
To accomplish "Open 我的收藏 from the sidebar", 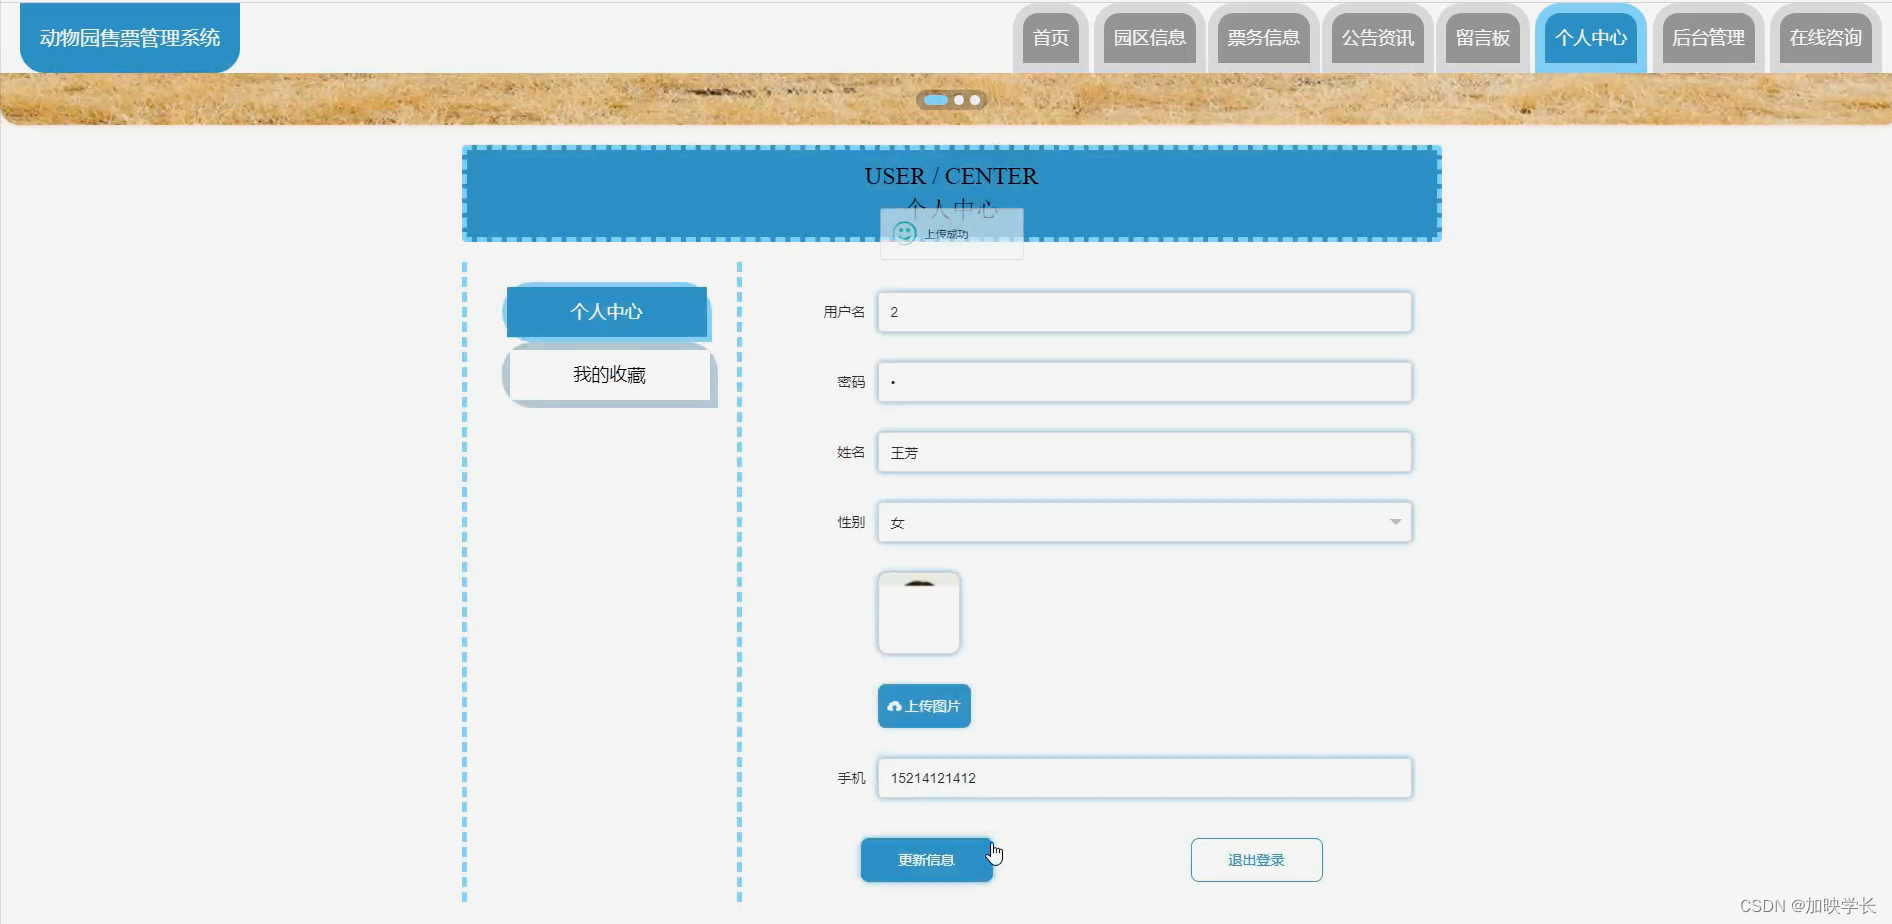I will click(x=610, y=375).
